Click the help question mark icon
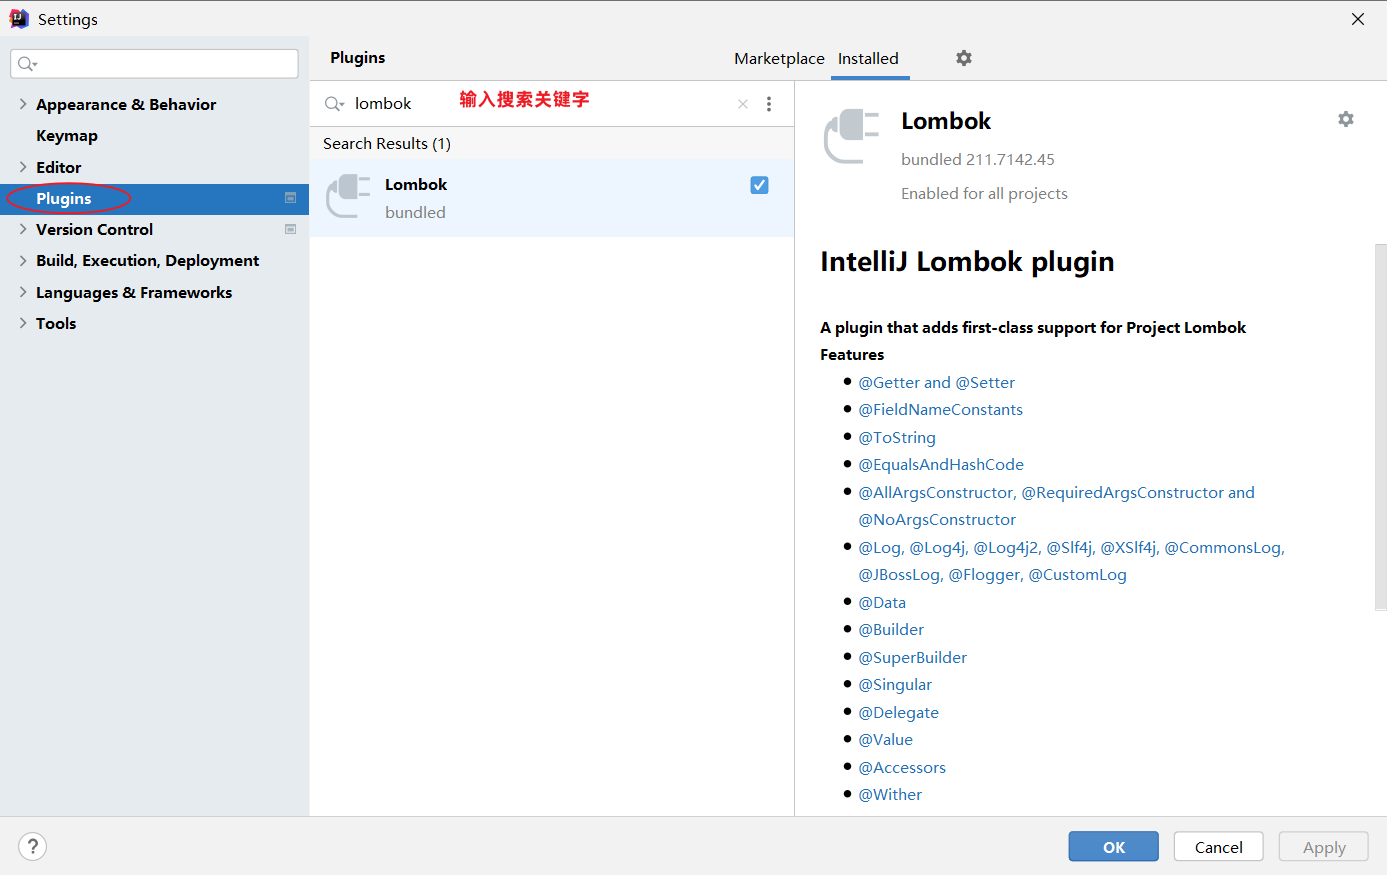This screenshot has height=875, width=1387. point(33,846)
